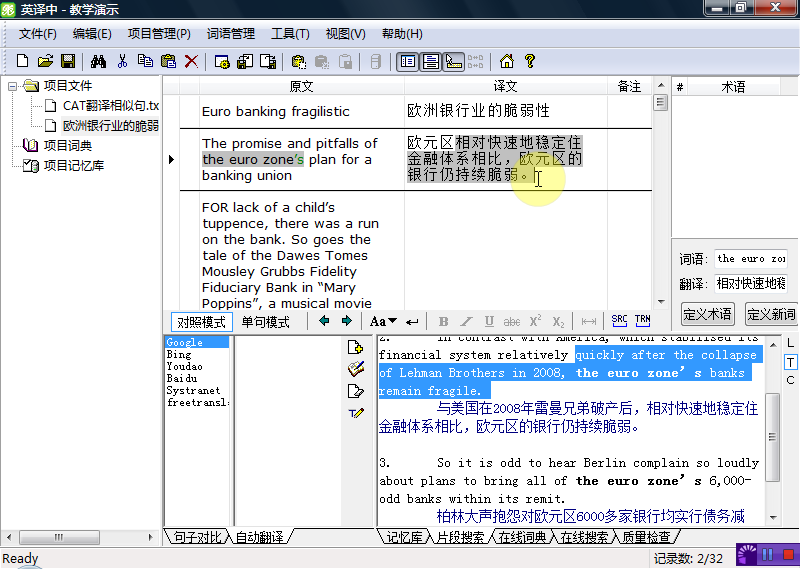Go to Home with the house icon
The width and height of the screenshot is (800, 569).
pyautogui.click(x=507, y=61)
